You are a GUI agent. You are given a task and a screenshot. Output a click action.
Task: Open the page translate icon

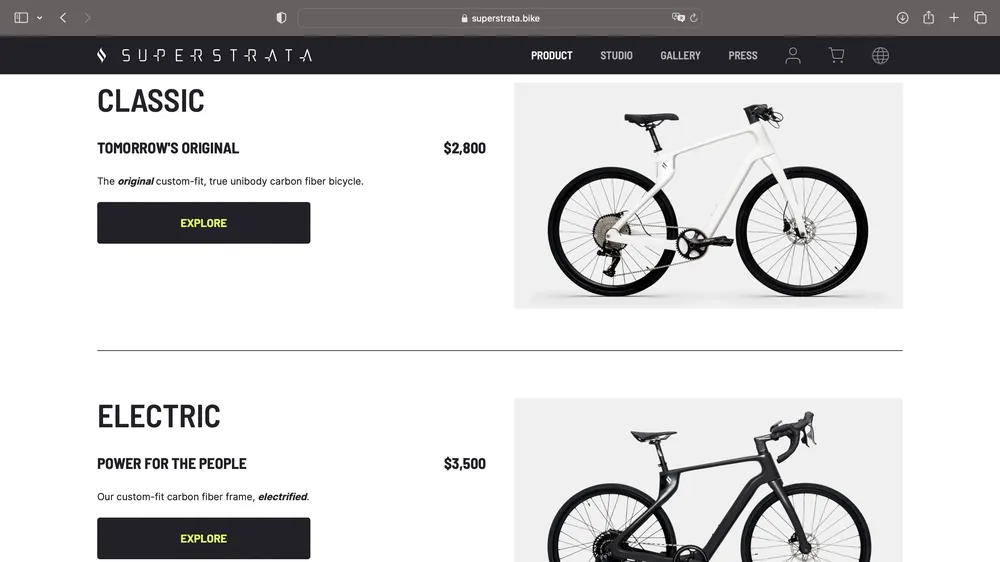pos(678,18)
